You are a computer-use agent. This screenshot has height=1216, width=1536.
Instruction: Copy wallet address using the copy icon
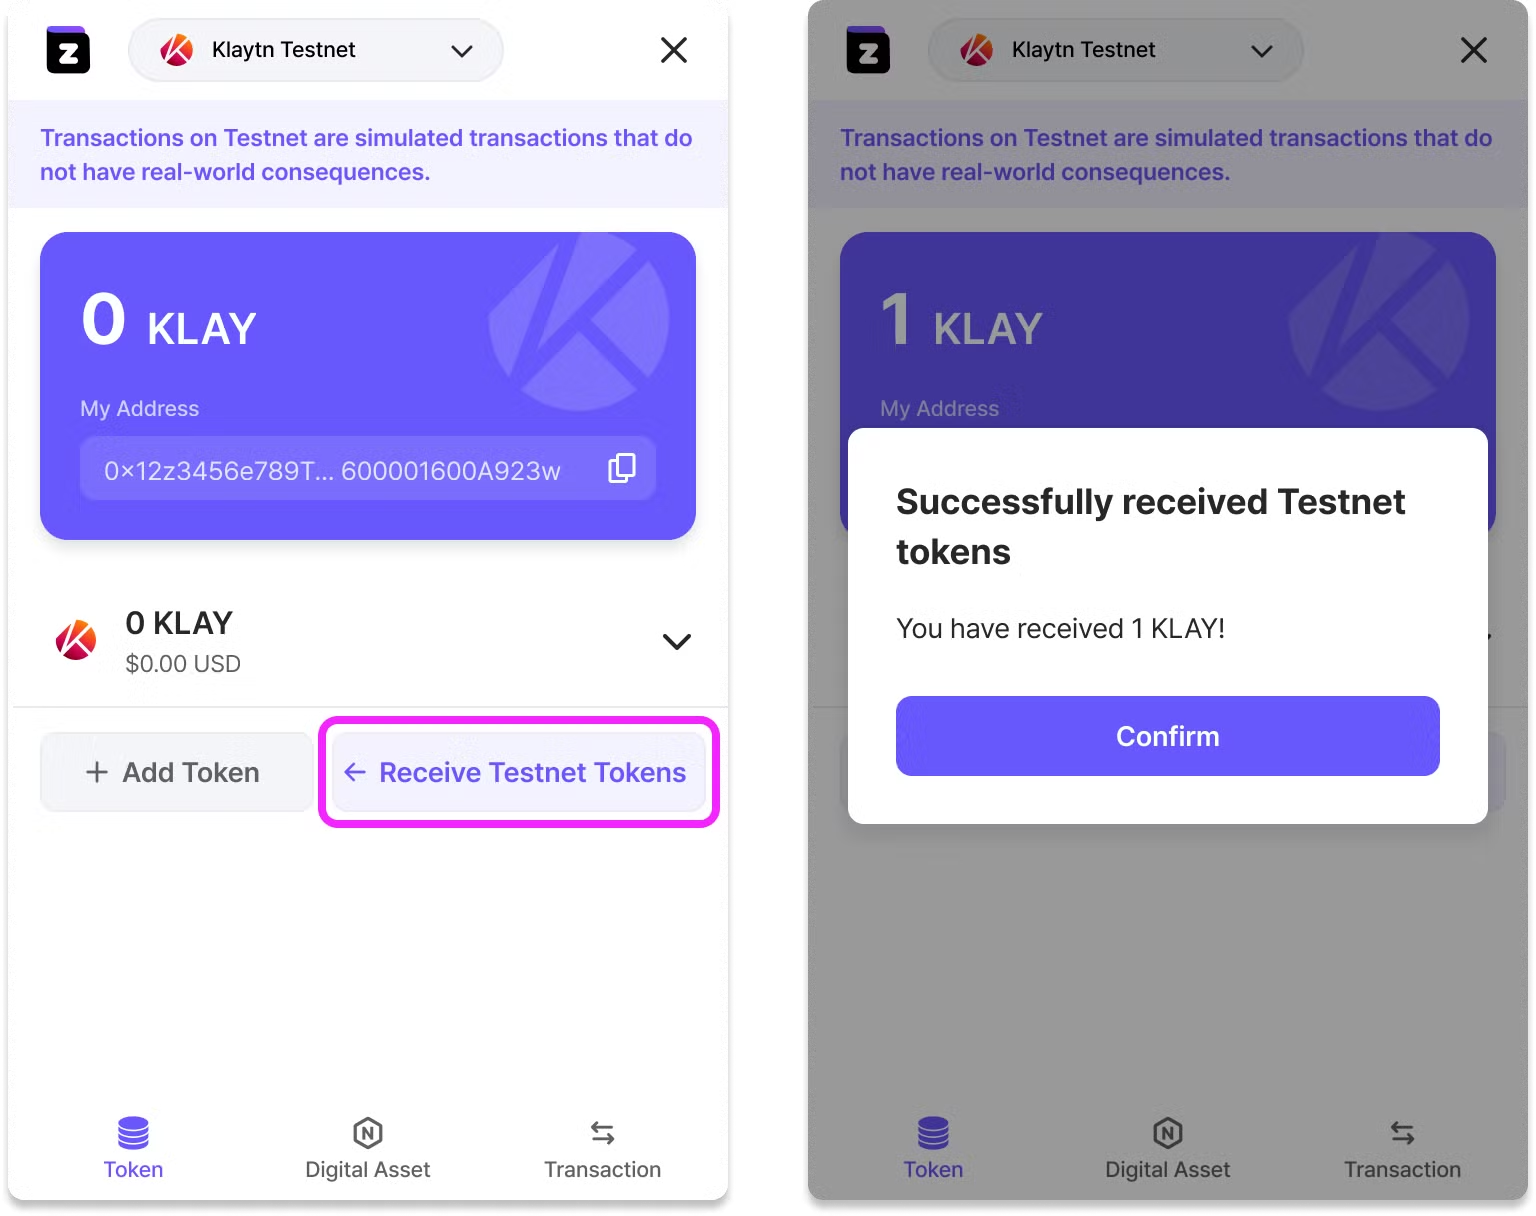point(622,468)
